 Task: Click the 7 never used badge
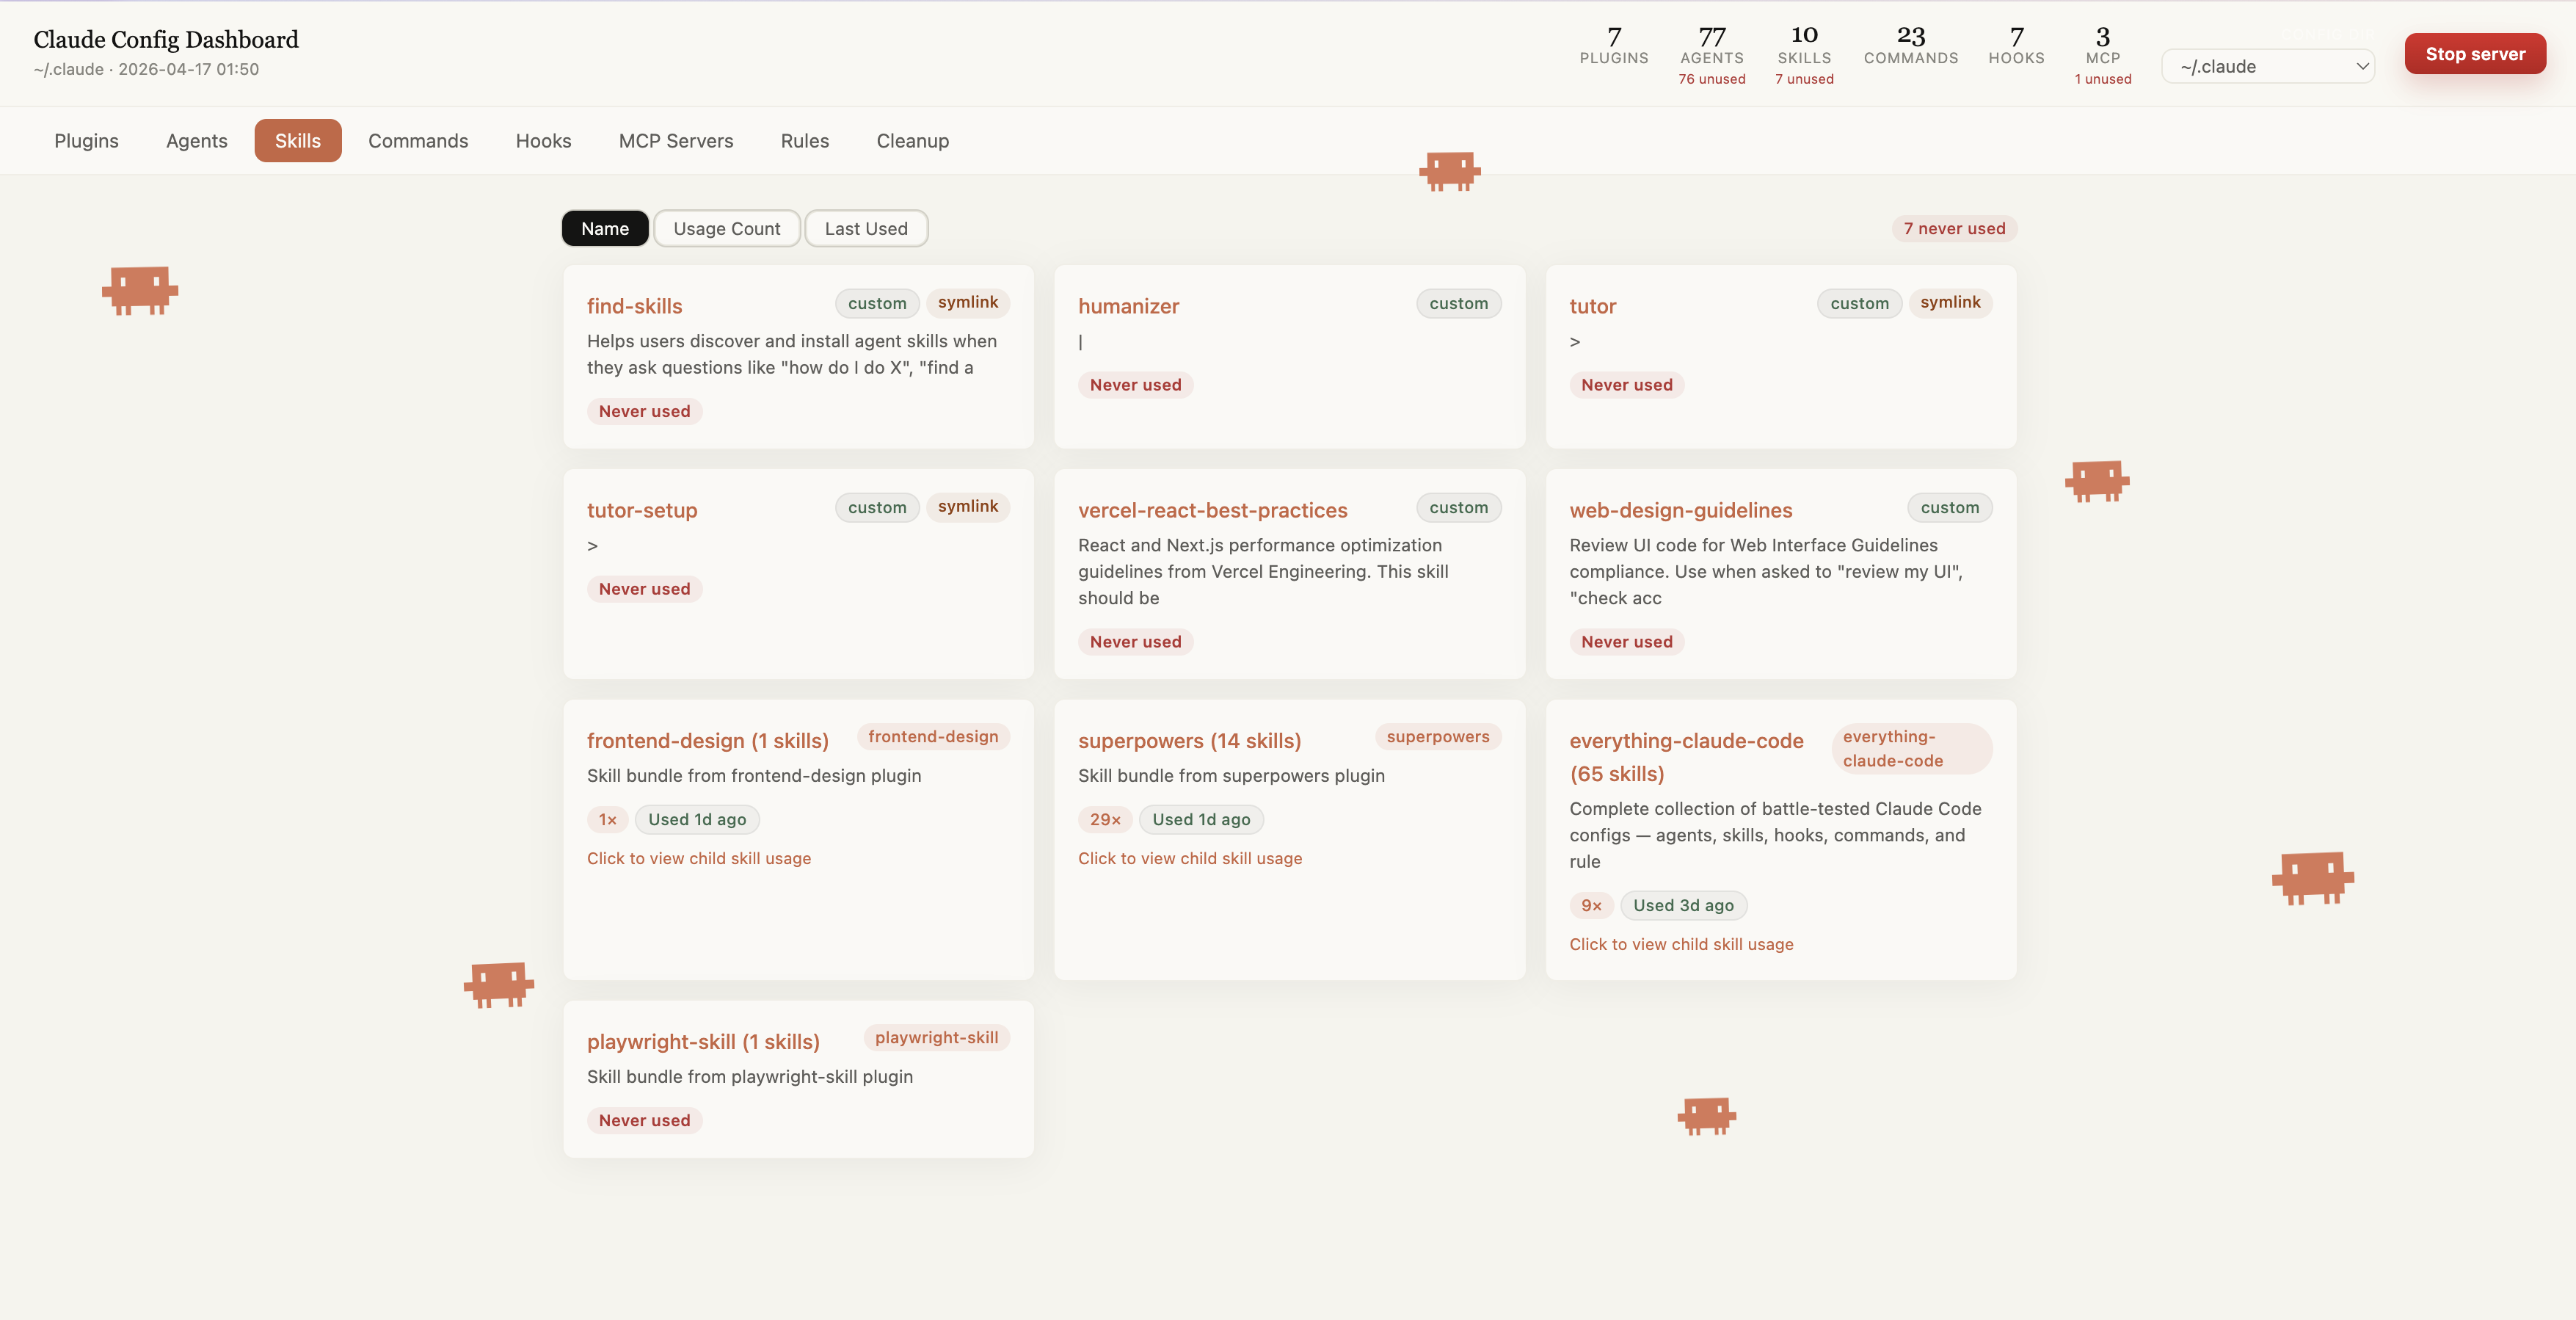pos(1954,228)
